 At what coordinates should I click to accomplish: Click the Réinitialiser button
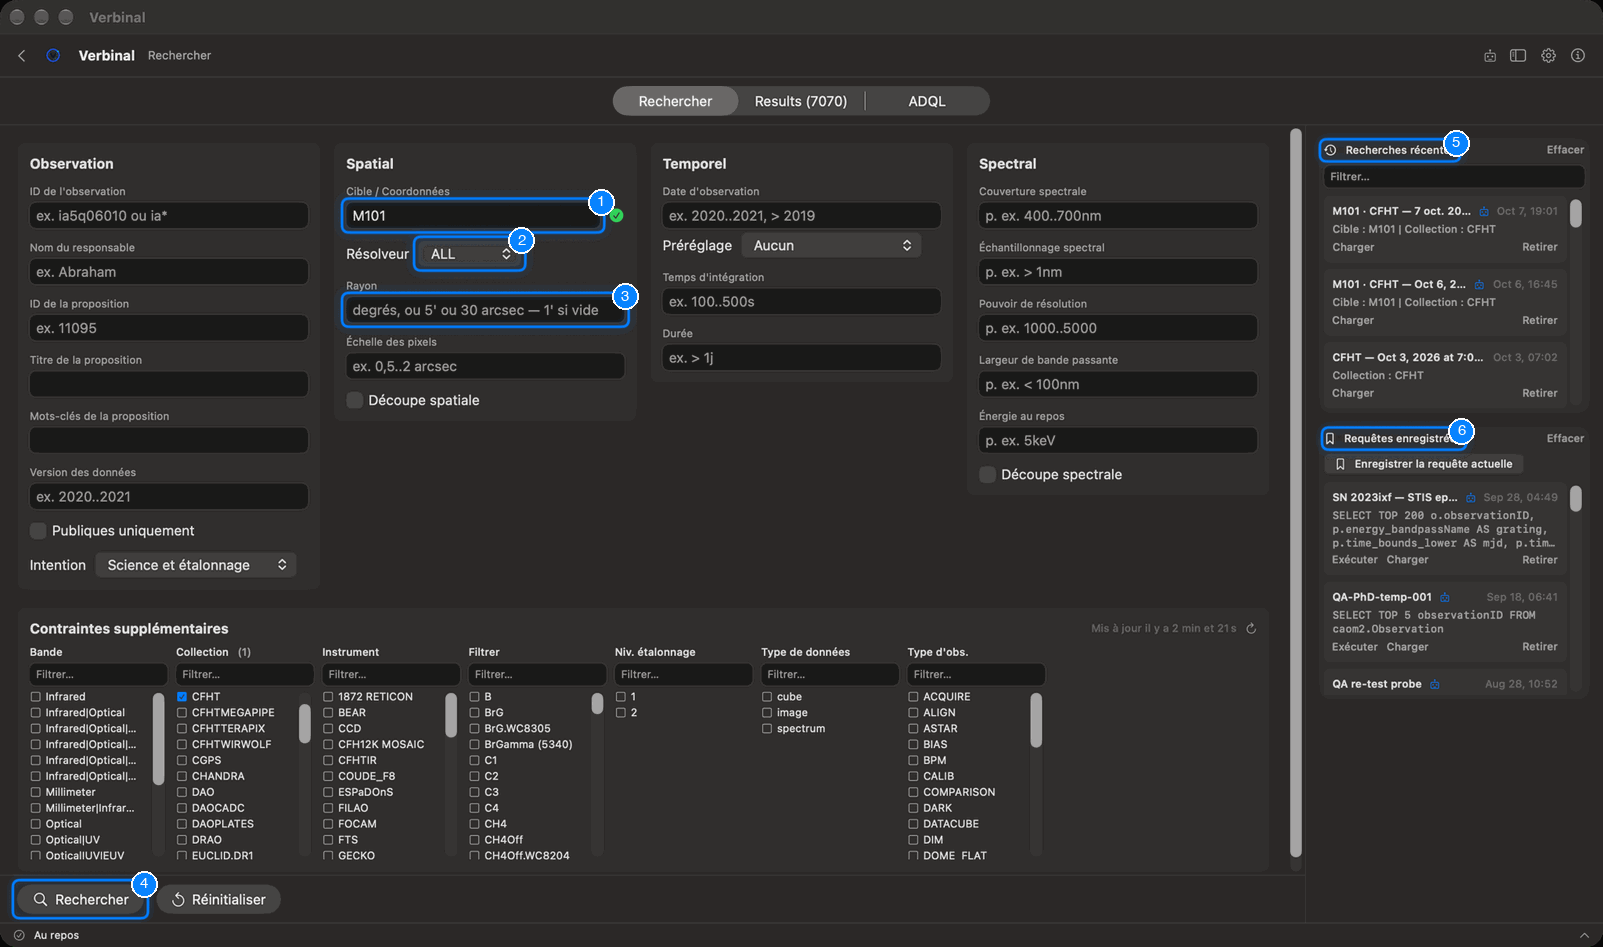coord(219,900)
